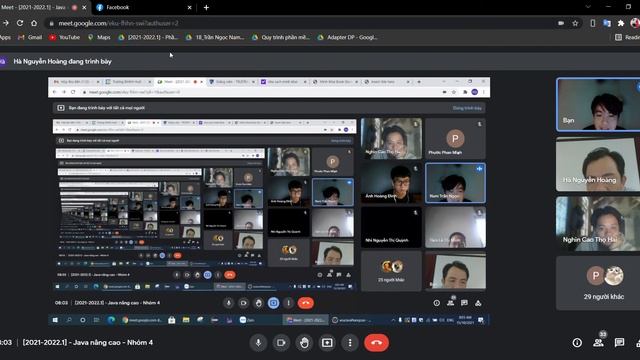Select Nghìn Cao Thọ Hải's video tile

(x=598, y=224)
